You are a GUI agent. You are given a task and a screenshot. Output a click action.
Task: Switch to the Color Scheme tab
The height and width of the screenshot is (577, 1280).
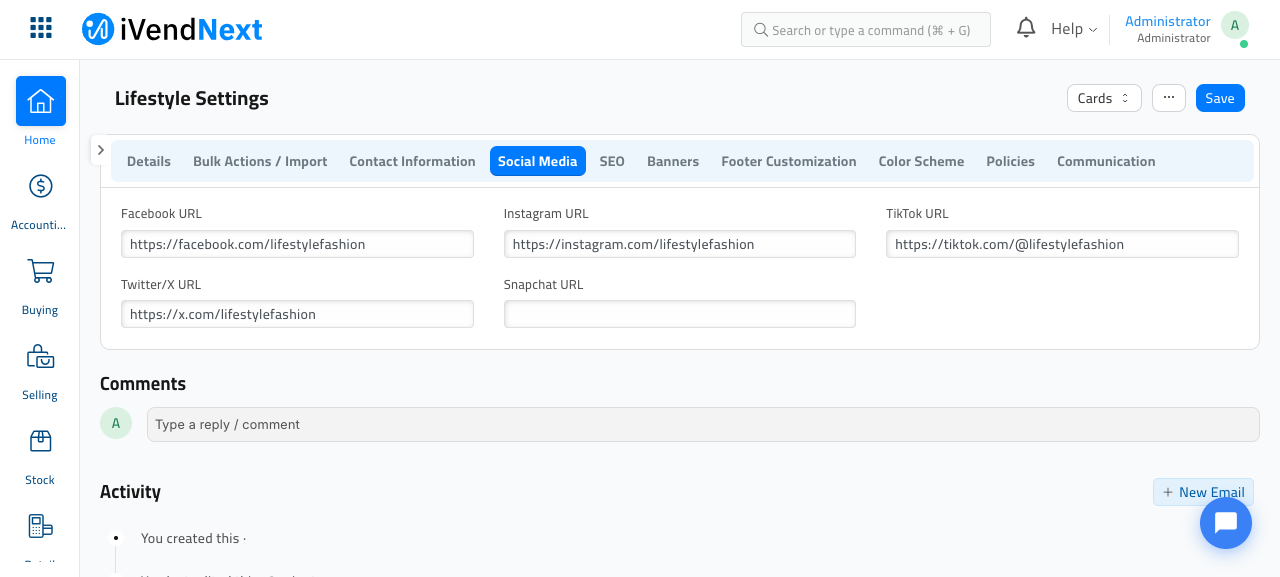pos(921,161)
